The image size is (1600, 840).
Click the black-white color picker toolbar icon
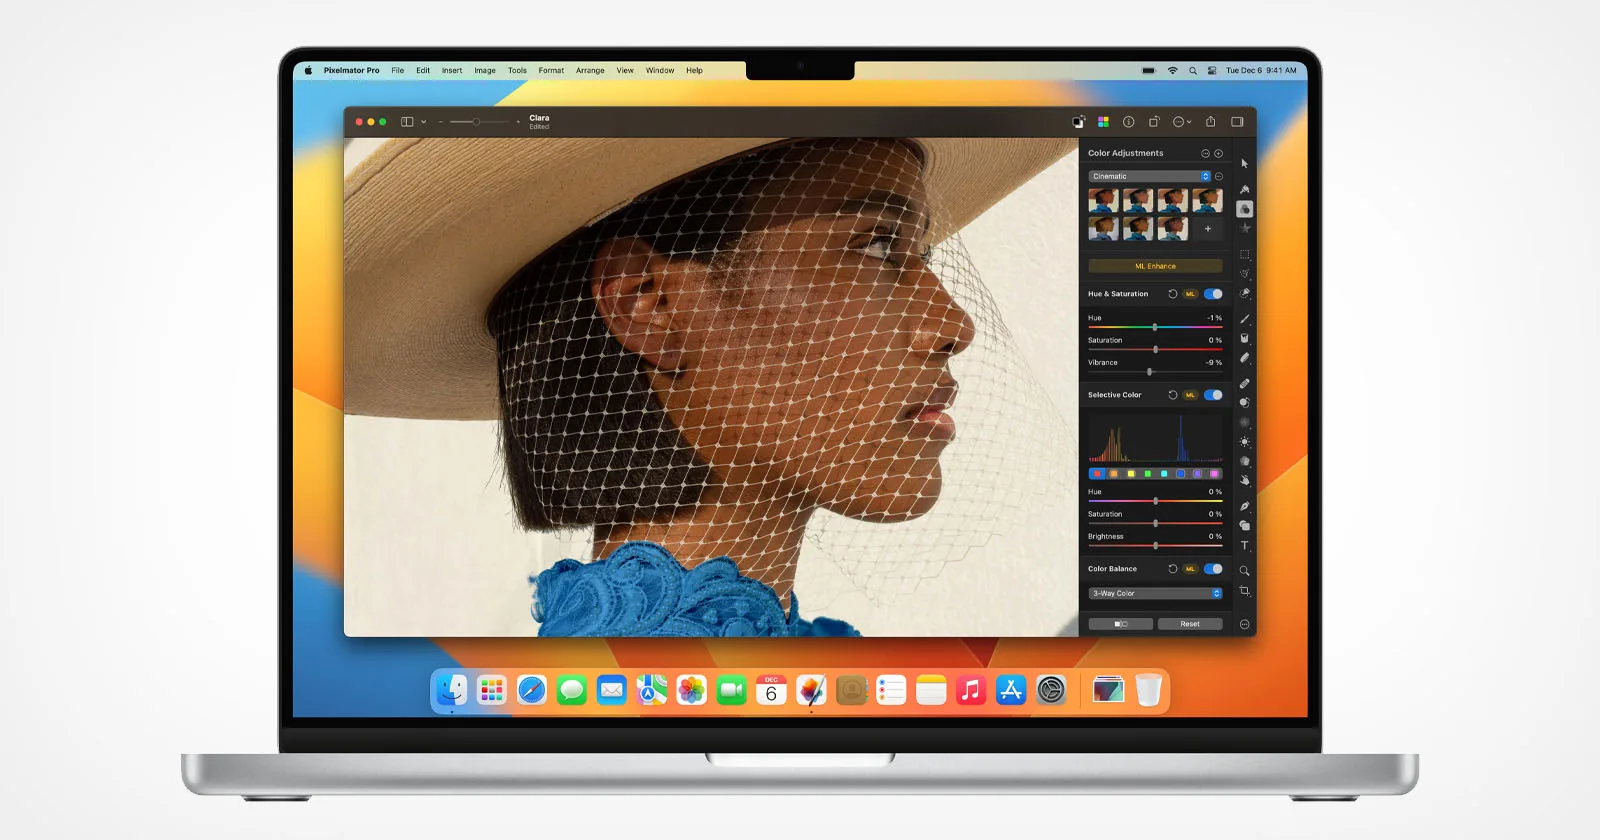[1078, 122]
